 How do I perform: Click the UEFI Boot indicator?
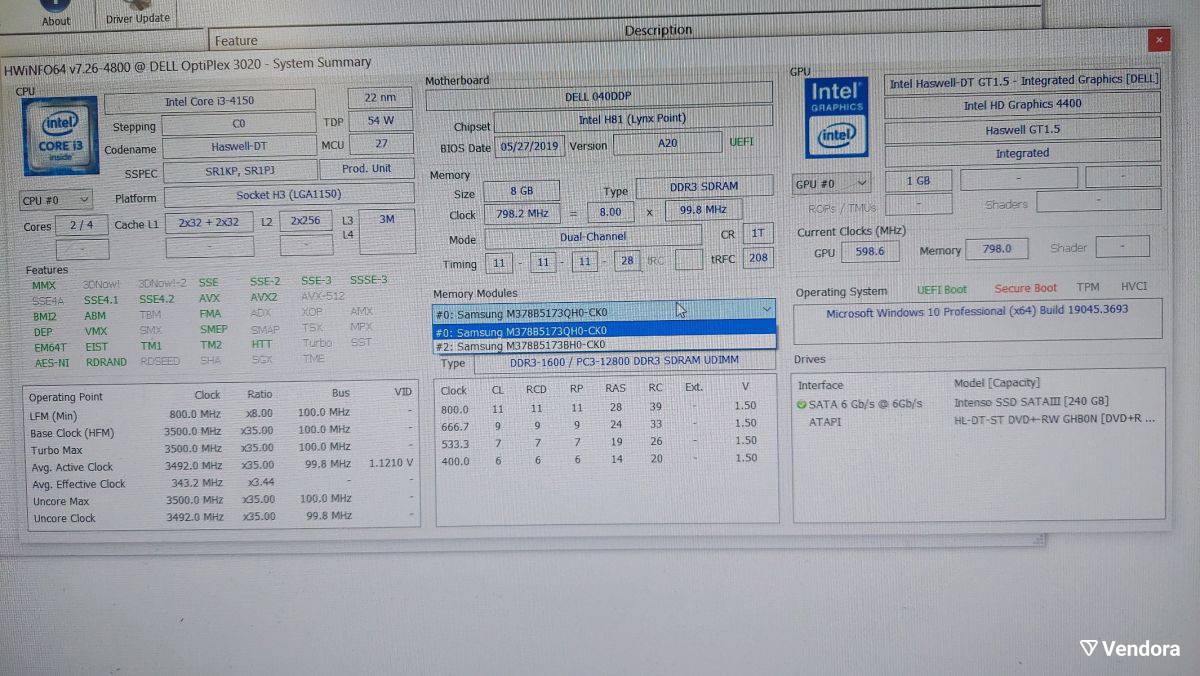942,290
